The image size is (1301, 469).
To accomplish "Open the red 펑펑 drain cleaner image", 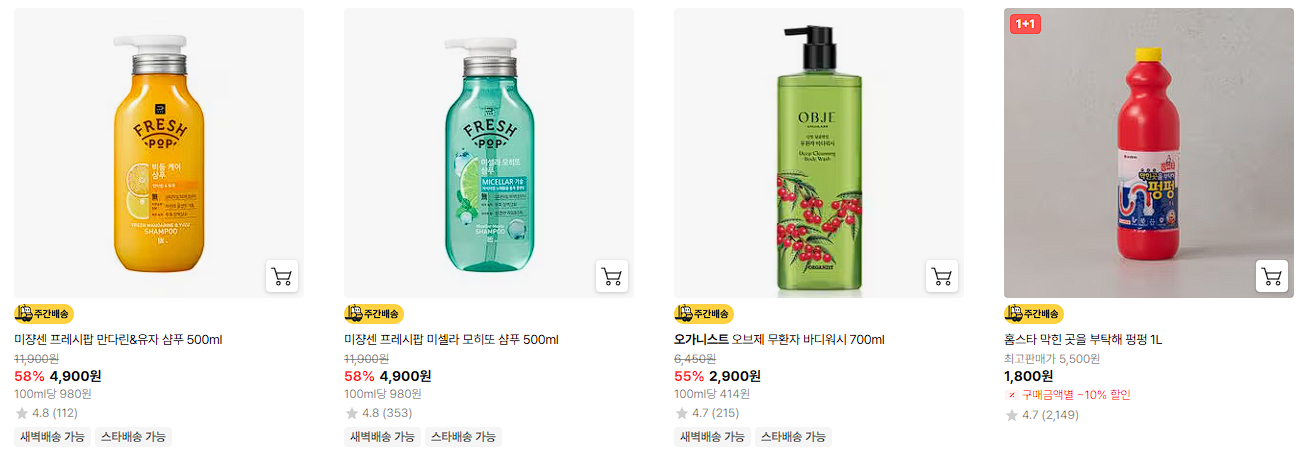I will pyautogui.click(x=1149, y=153).
